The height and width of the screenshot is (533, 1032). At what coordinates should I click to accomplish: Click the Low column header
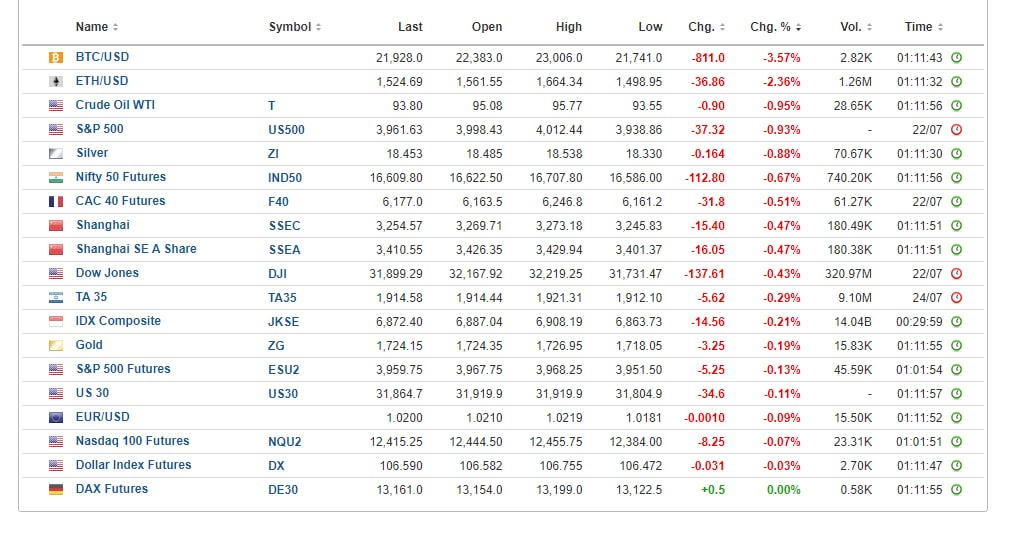650,27
